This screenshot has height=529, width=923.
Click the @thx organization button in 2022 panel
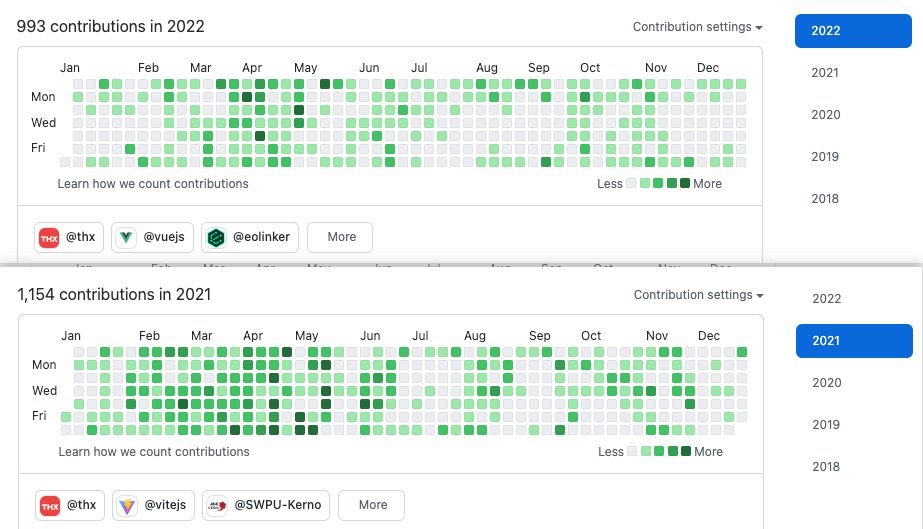point(69,237)
